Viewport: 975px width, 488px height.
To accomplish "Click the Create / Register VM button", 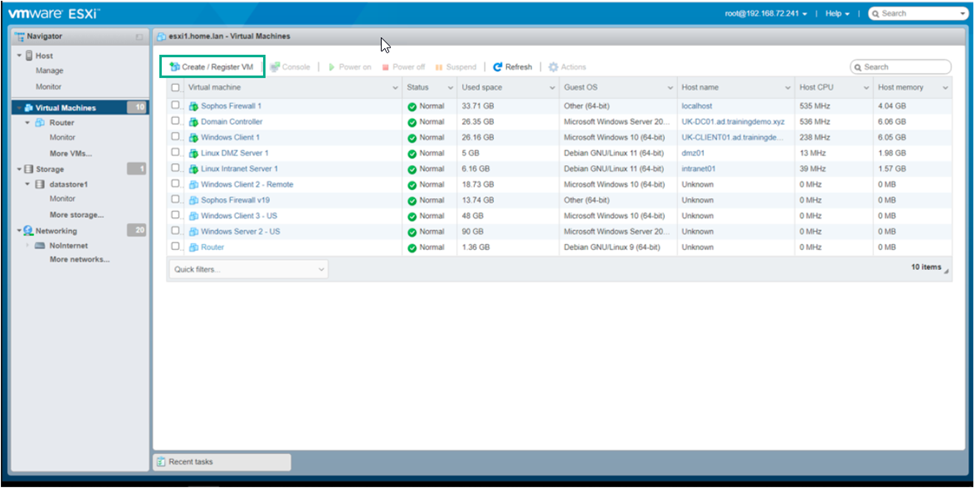I will (x=212, y=67).
